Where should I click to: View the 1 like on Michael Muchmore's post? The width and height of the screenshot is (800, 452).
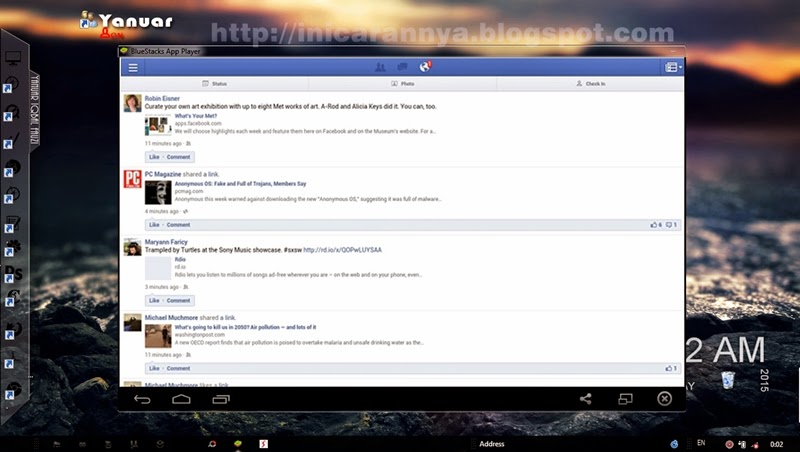671,368
